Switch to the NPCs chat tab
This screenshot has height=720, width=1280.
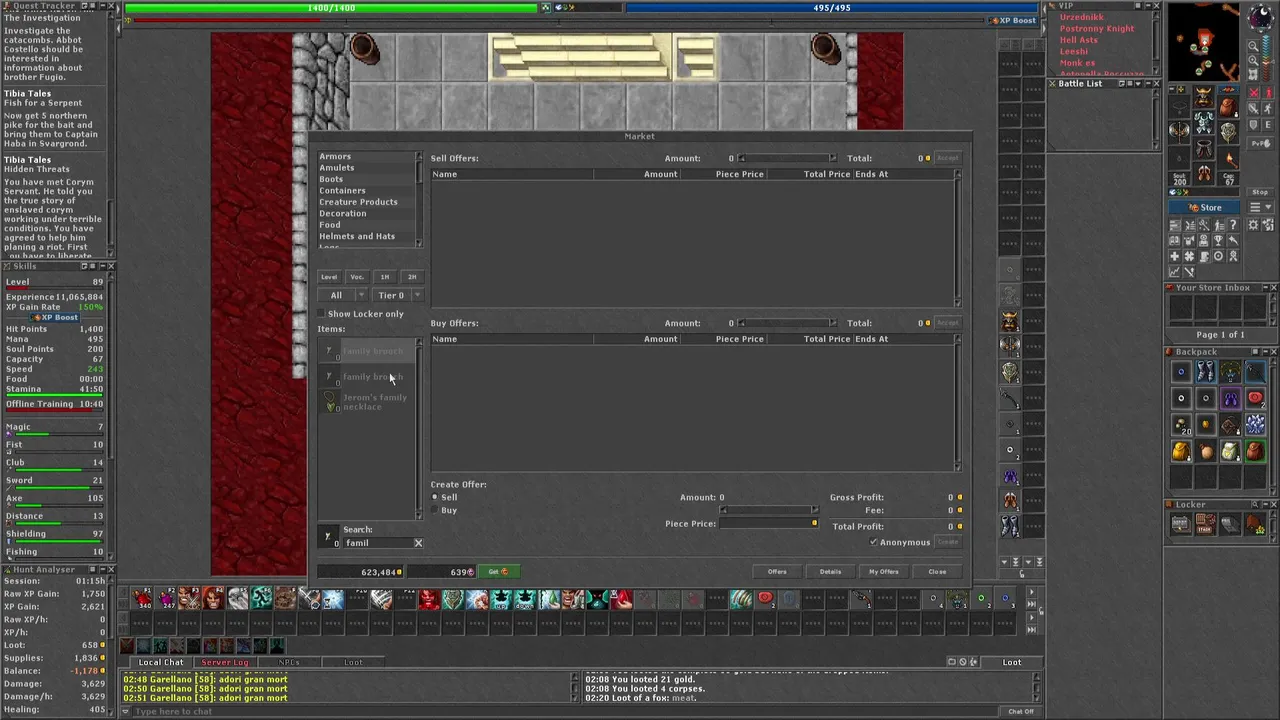289,662
